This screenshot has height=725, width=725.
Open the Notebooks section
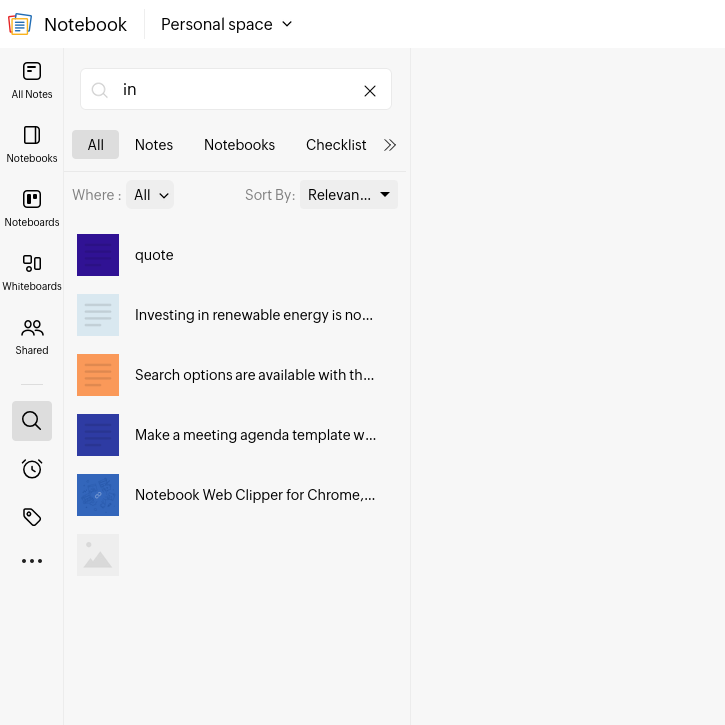(x=32, y=144)
